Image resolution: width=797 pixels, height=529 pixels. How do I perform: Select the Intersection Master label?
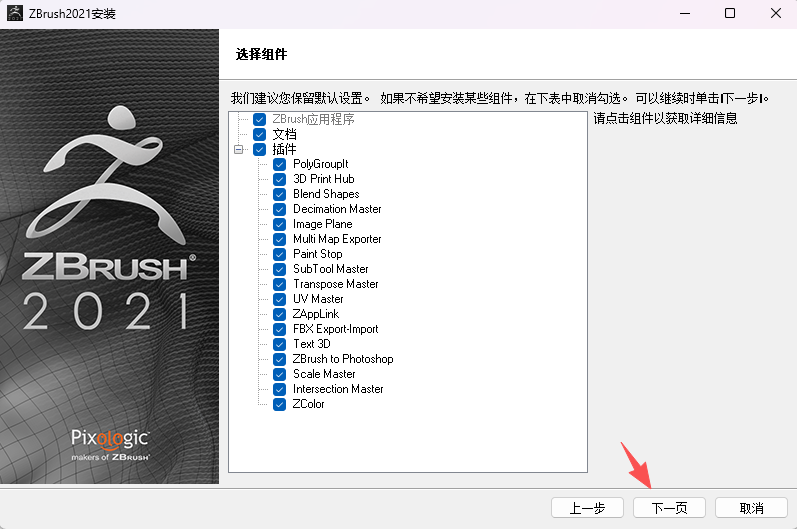click(x=338, y=389)
